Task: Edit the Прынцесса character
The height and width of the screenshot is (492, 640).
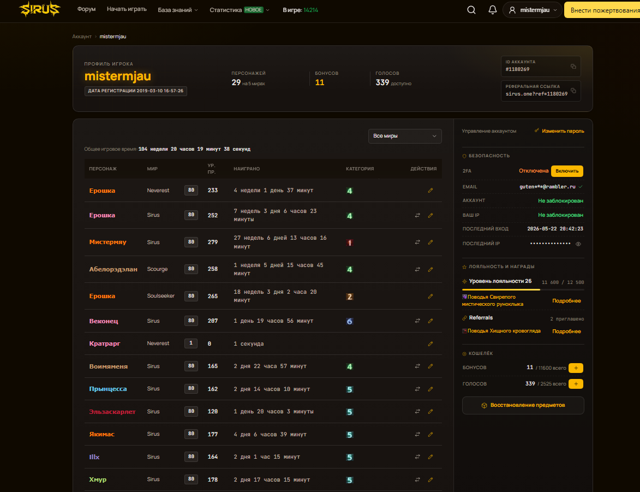Action: 430,389
